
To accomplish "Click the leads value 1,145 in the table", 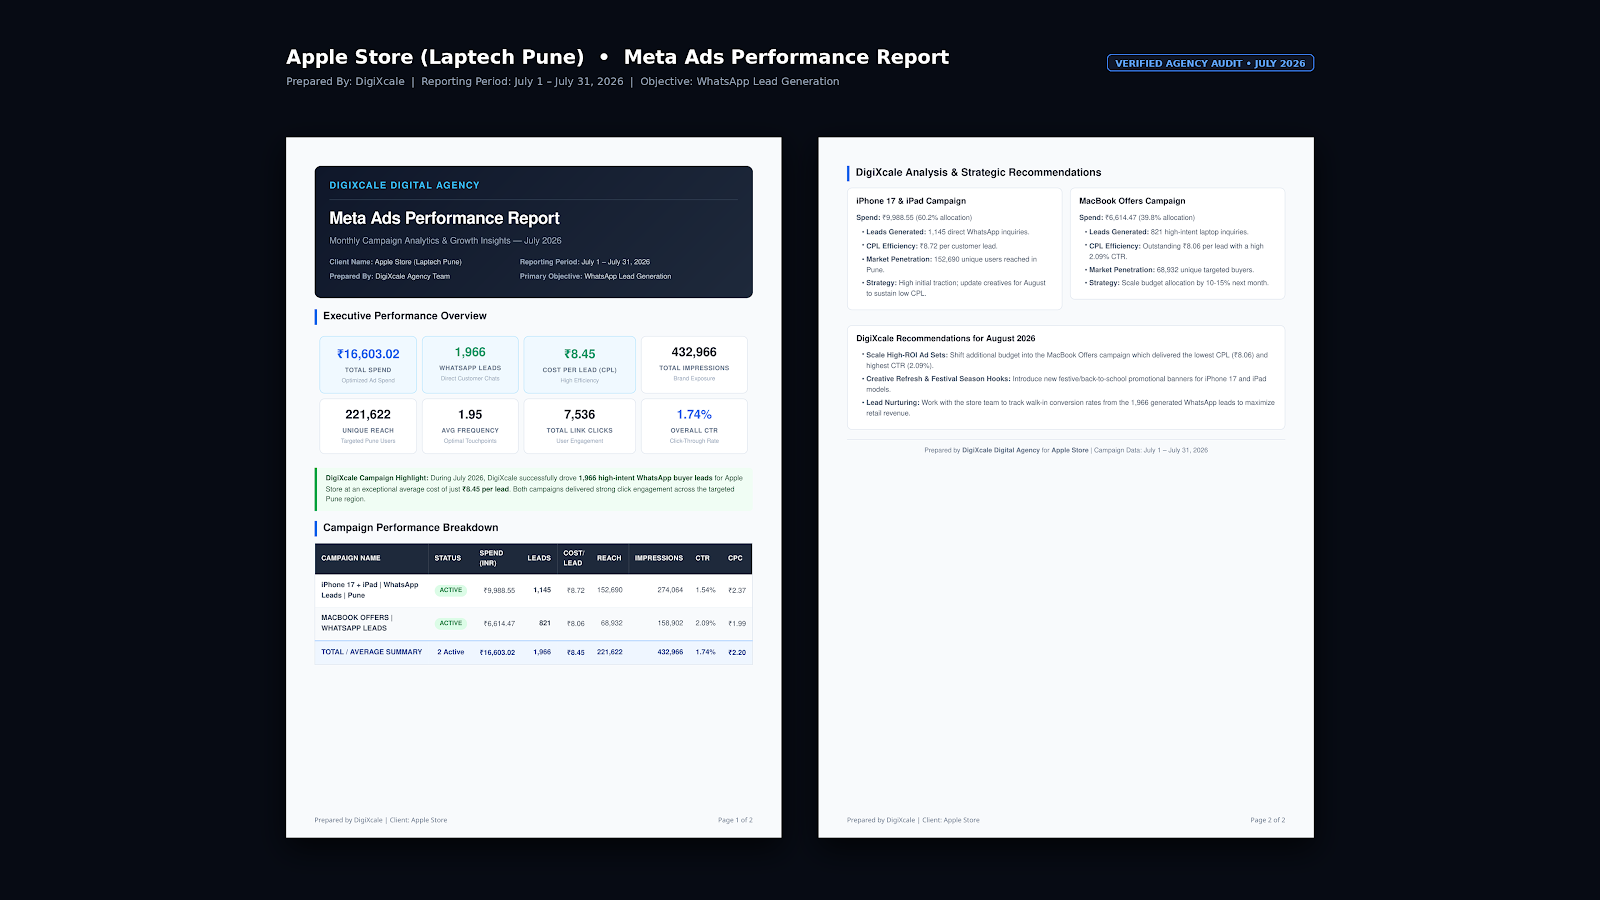I will click(x=542, y=590).
